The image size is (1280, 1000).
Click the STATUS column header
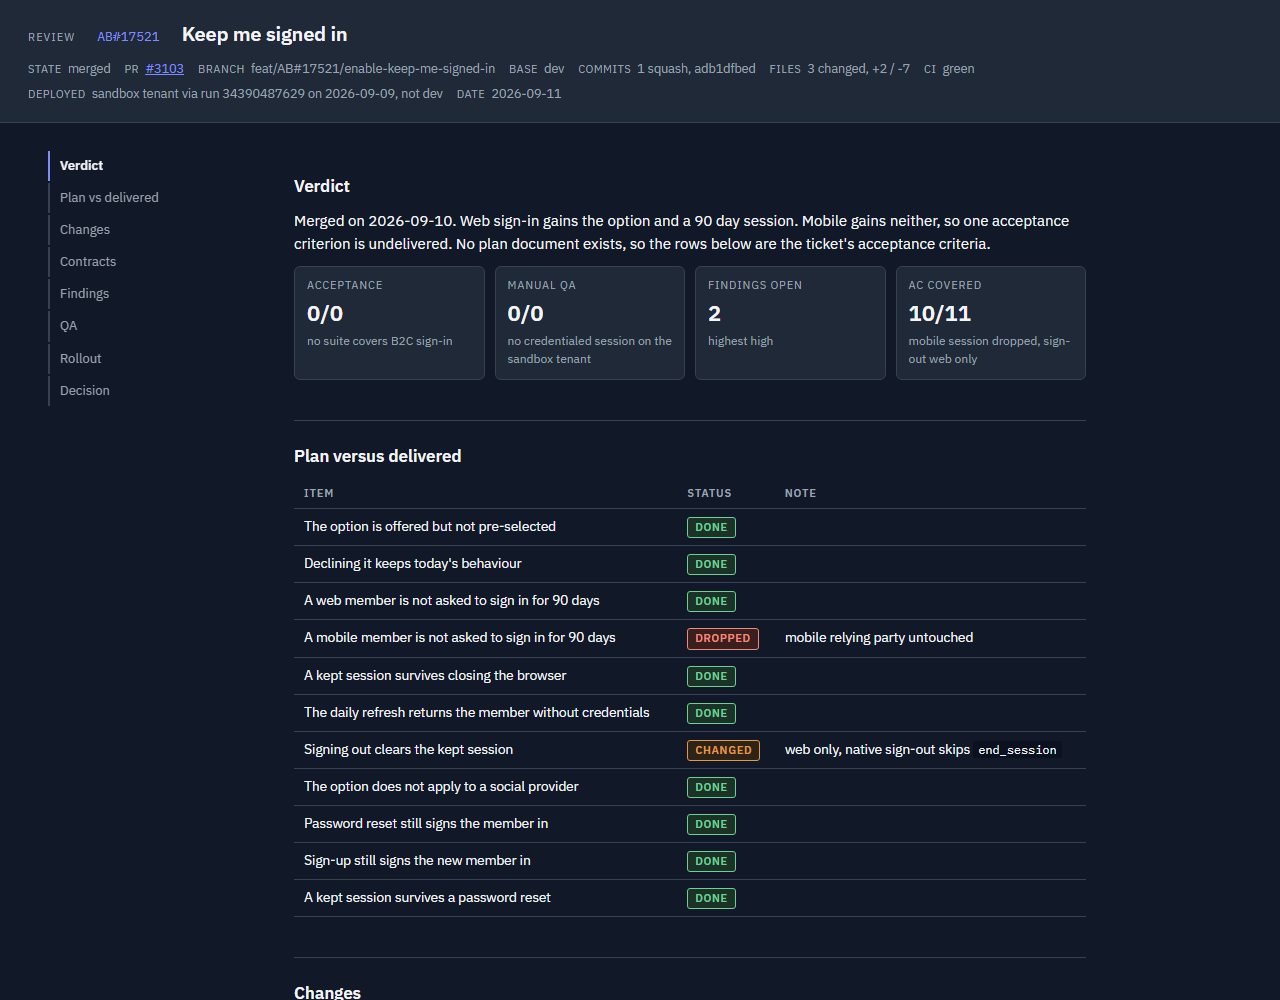709,494
